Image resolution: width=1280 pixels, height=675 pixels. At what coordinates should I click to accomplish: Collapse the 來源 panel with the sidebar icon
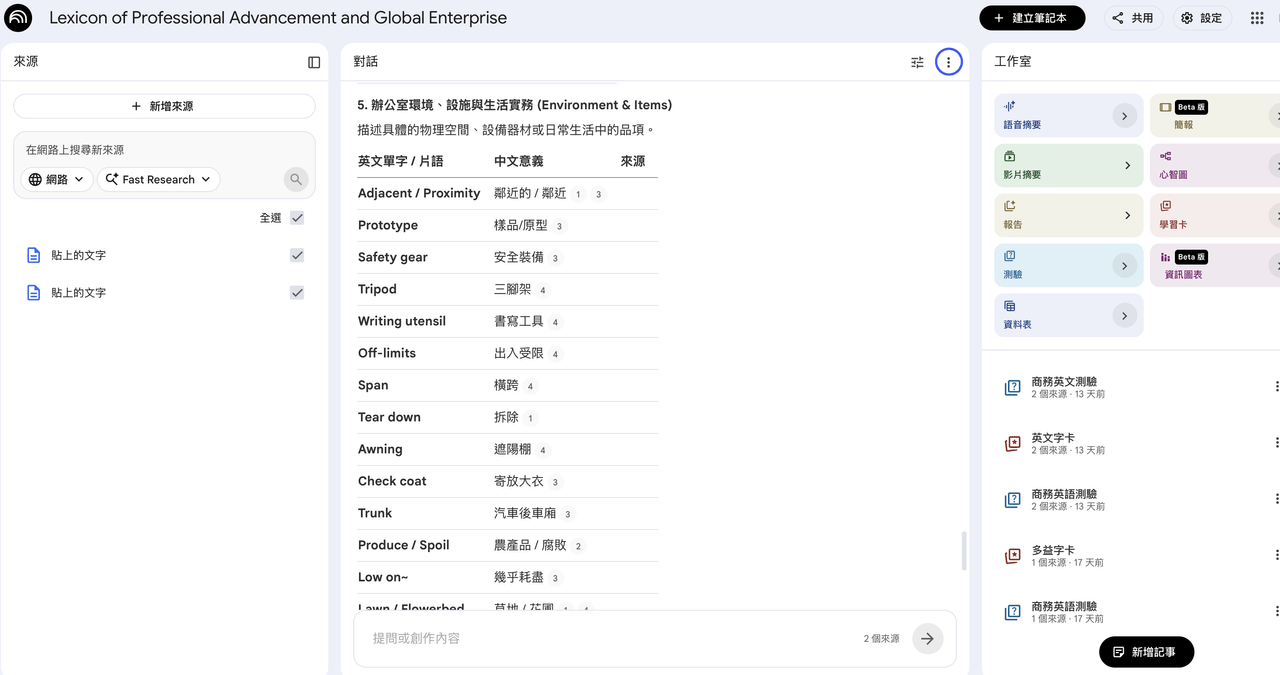point(314,62)
